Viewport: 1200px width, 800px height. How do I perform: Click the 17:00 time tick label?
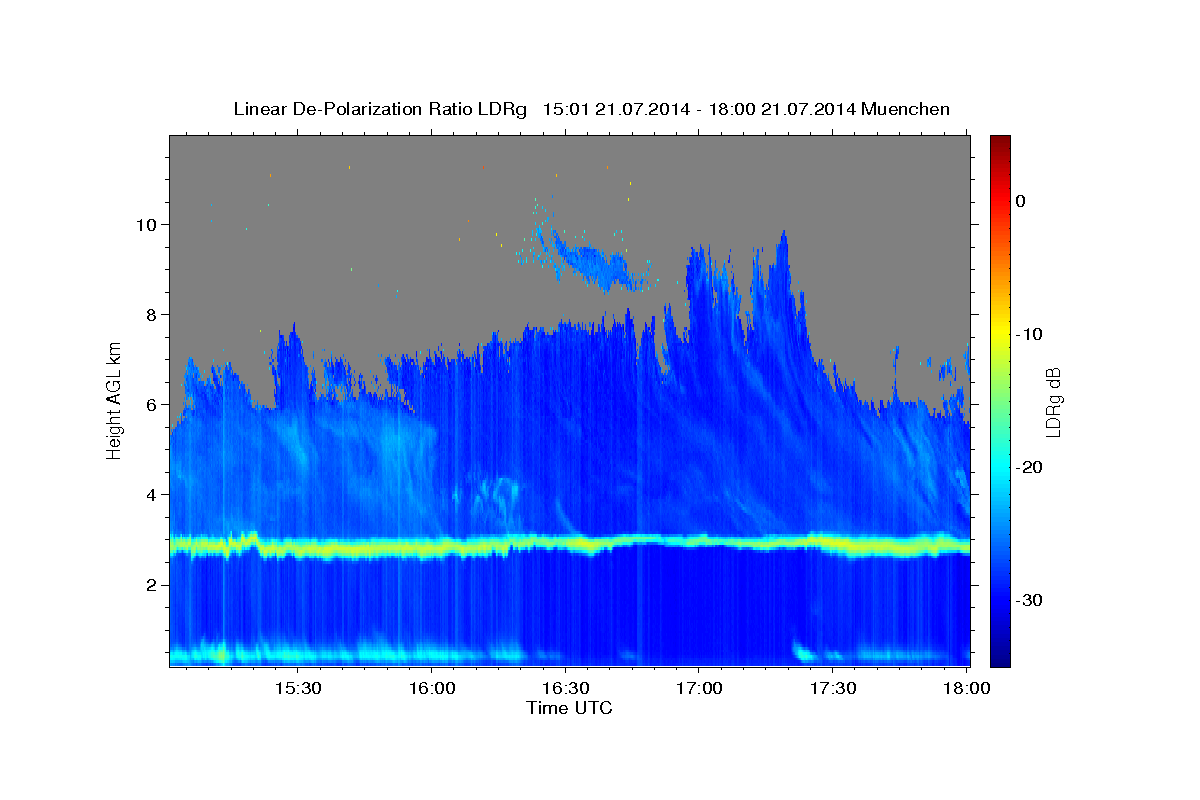pos(699,689)
